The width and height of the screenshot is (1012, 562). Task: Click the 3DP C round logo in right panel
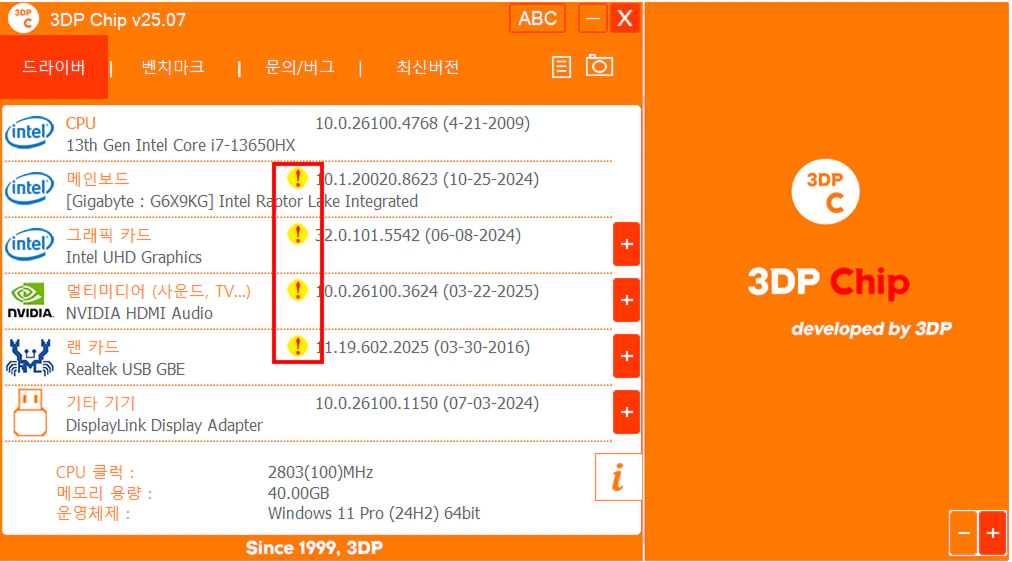click(x=825, y=192)
